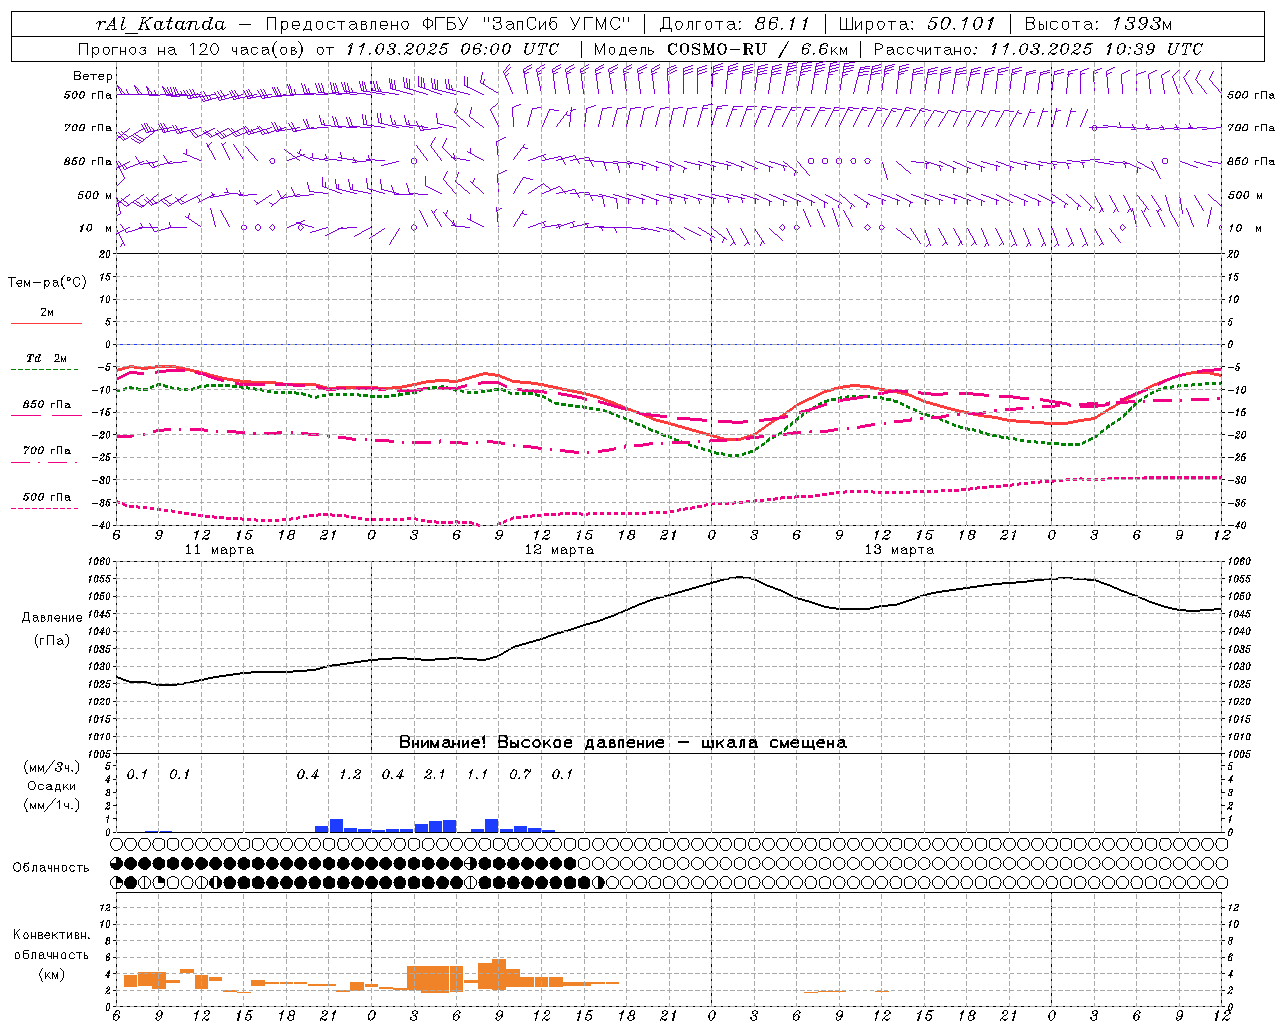
Task: Click the 850 гПа temperature legend entry
Action: click(x=47, y=404)
